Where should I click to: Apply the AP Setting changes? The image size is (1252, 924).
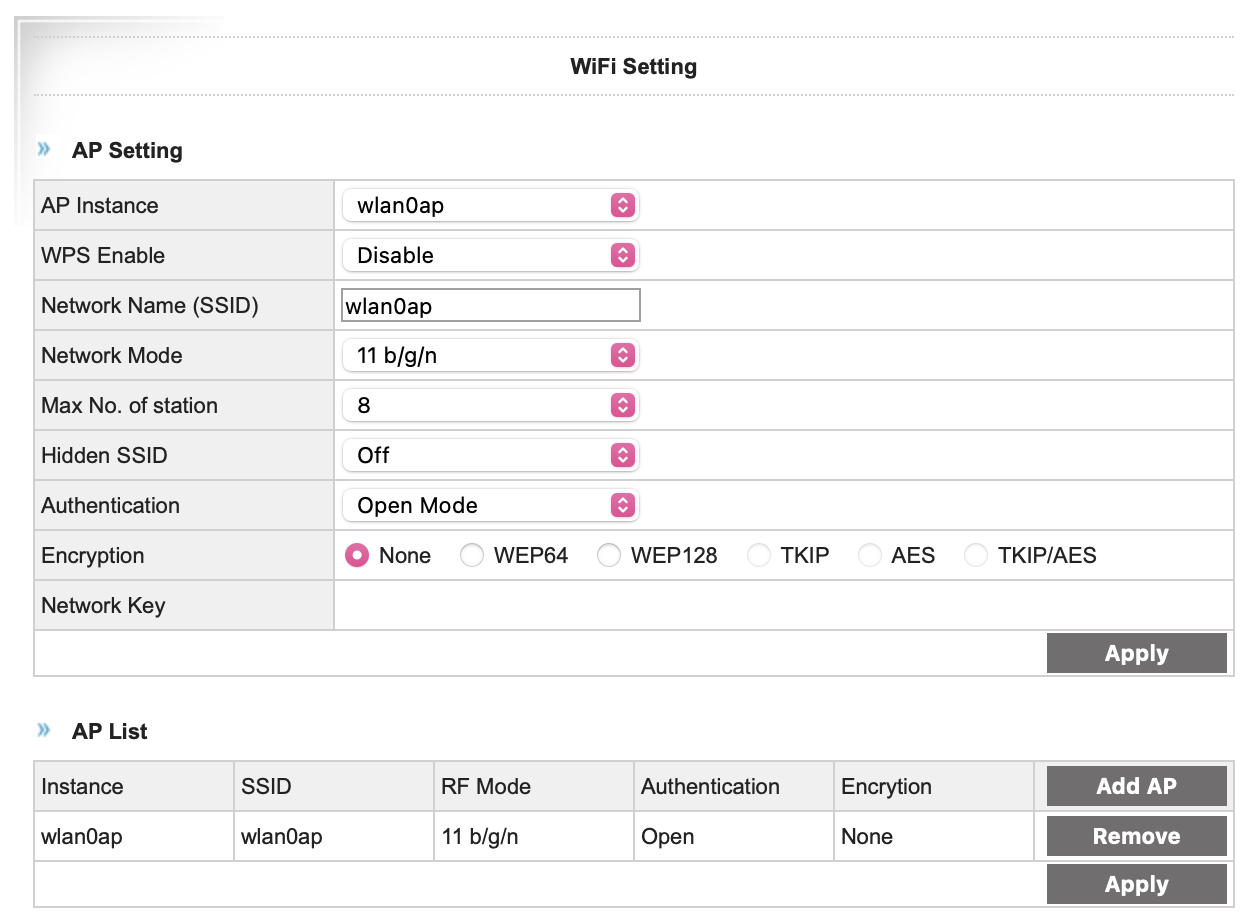coord(1136,654)
